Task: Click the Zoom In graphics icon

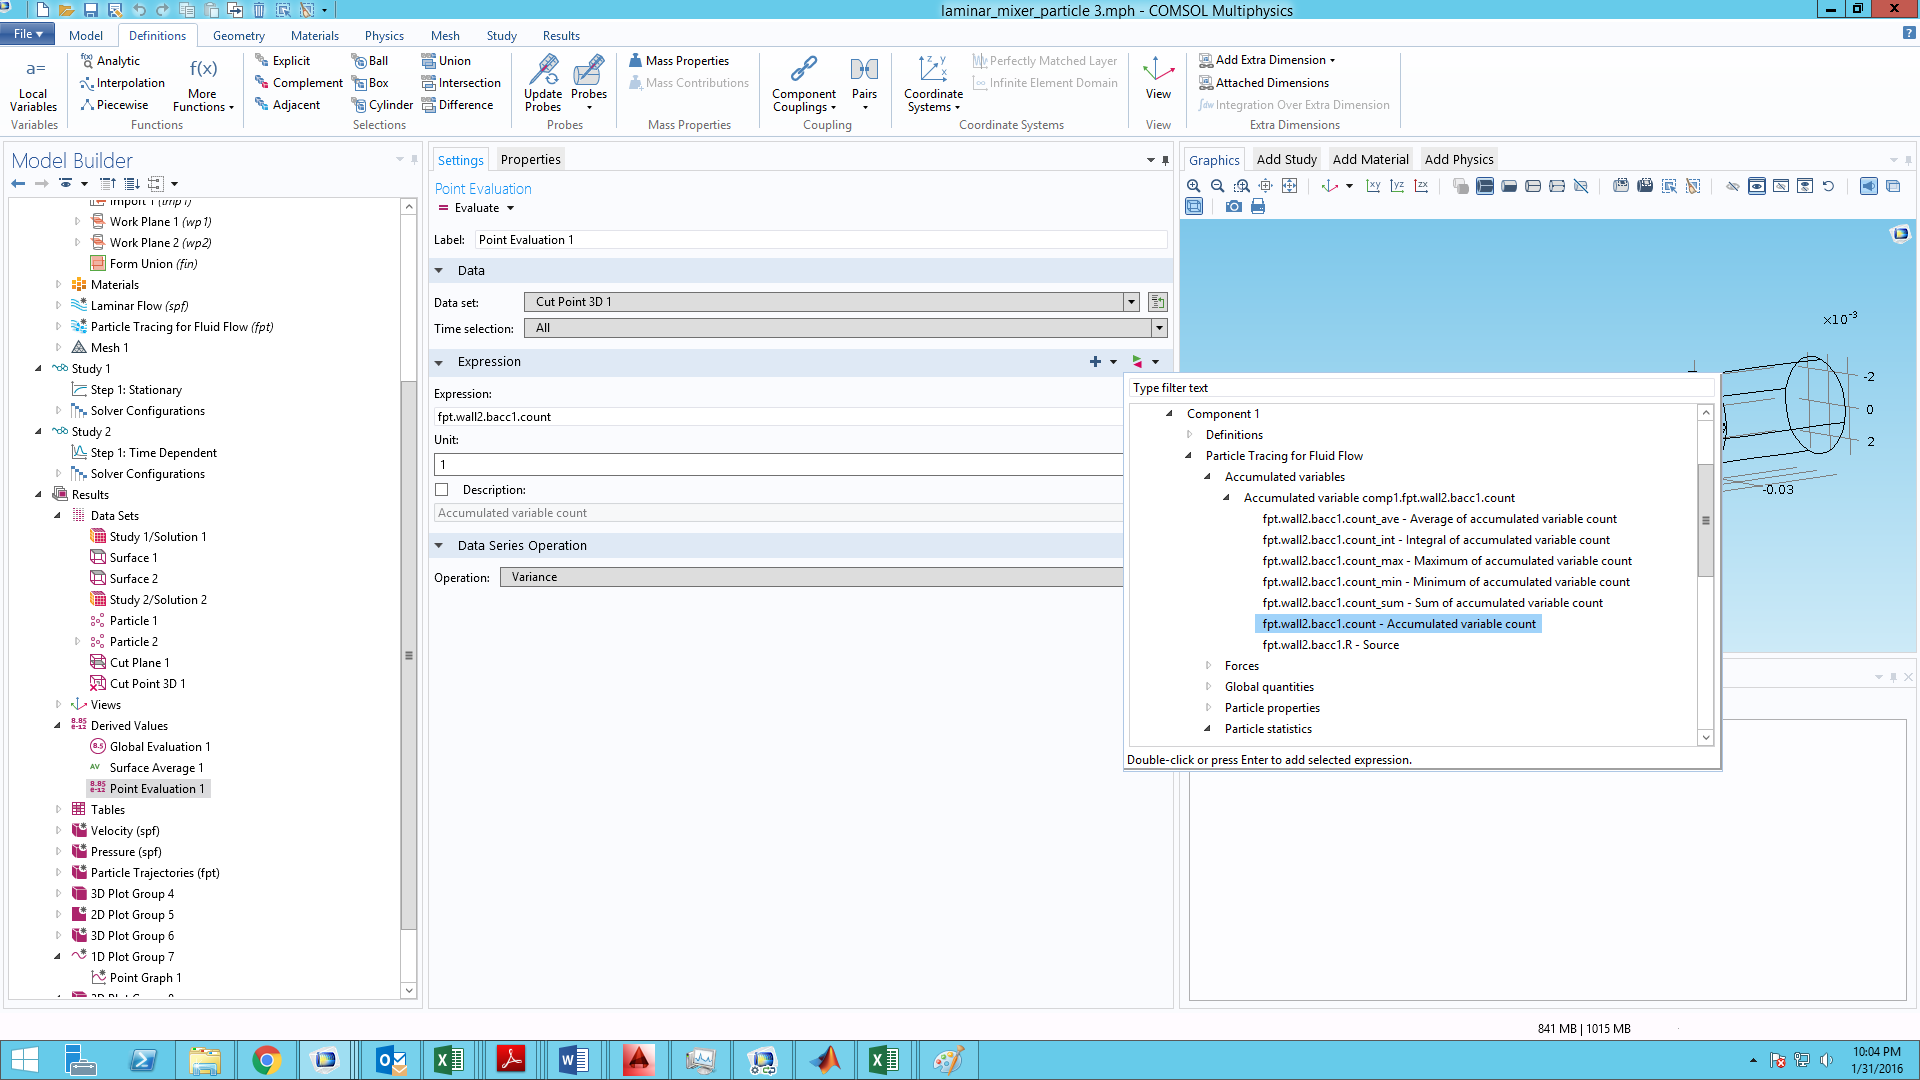Action: coord(1193,186)
